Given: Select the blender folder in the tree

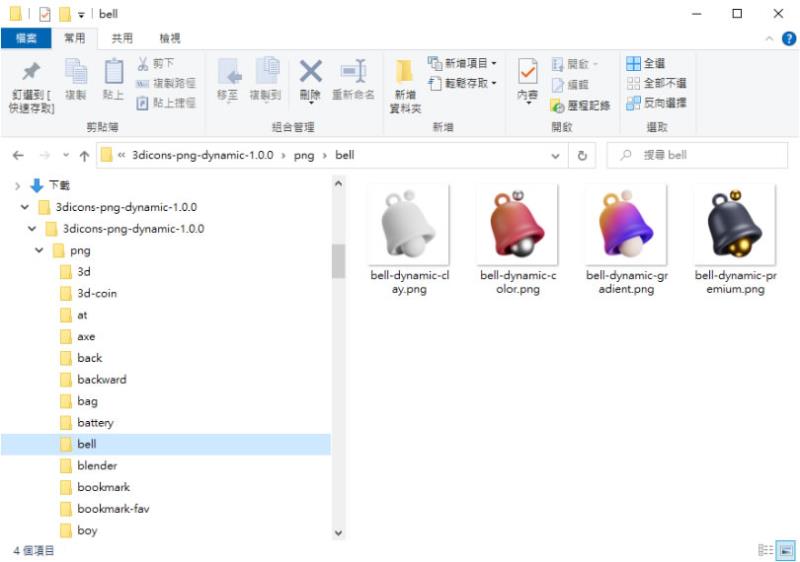Looking at the screenshot, I should (x=97, y=466).
